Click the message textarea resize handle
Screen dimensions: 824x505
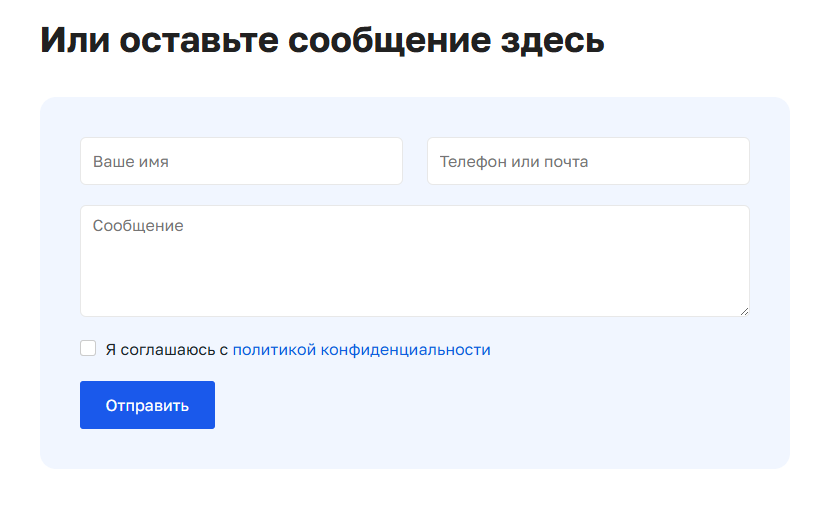point(744,312)
